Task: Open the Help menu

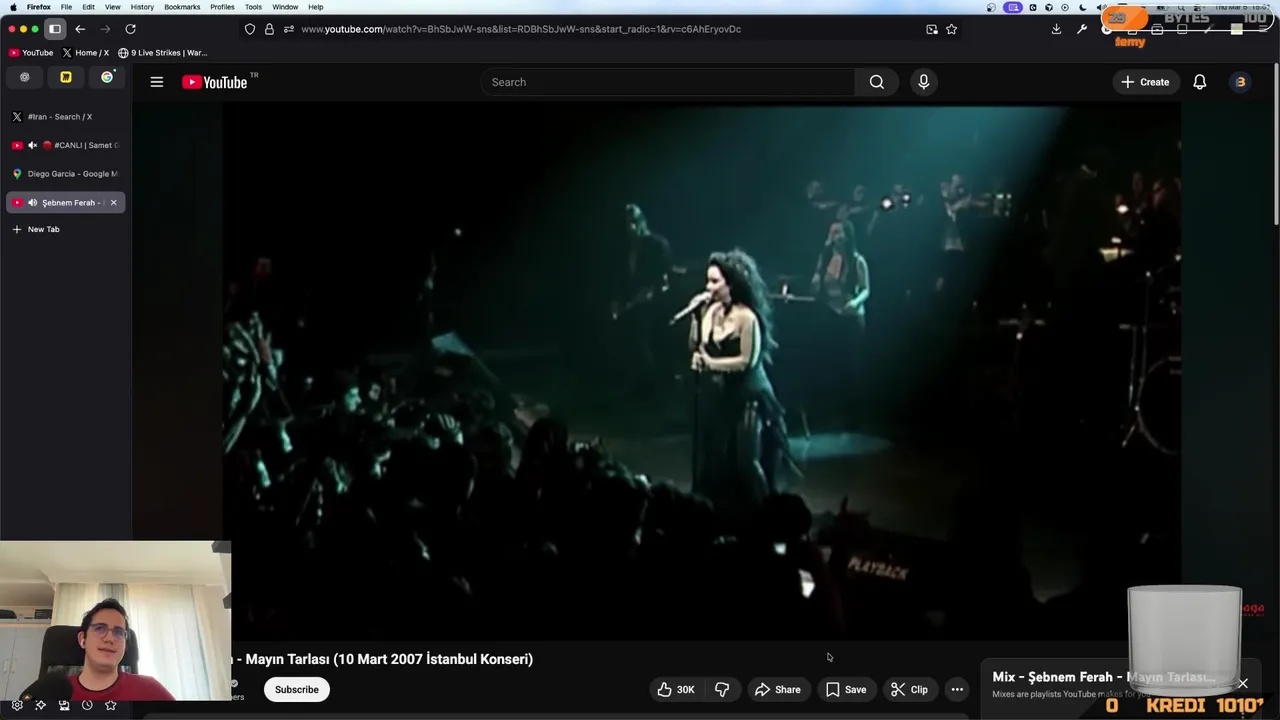Action: pos(316,7)
